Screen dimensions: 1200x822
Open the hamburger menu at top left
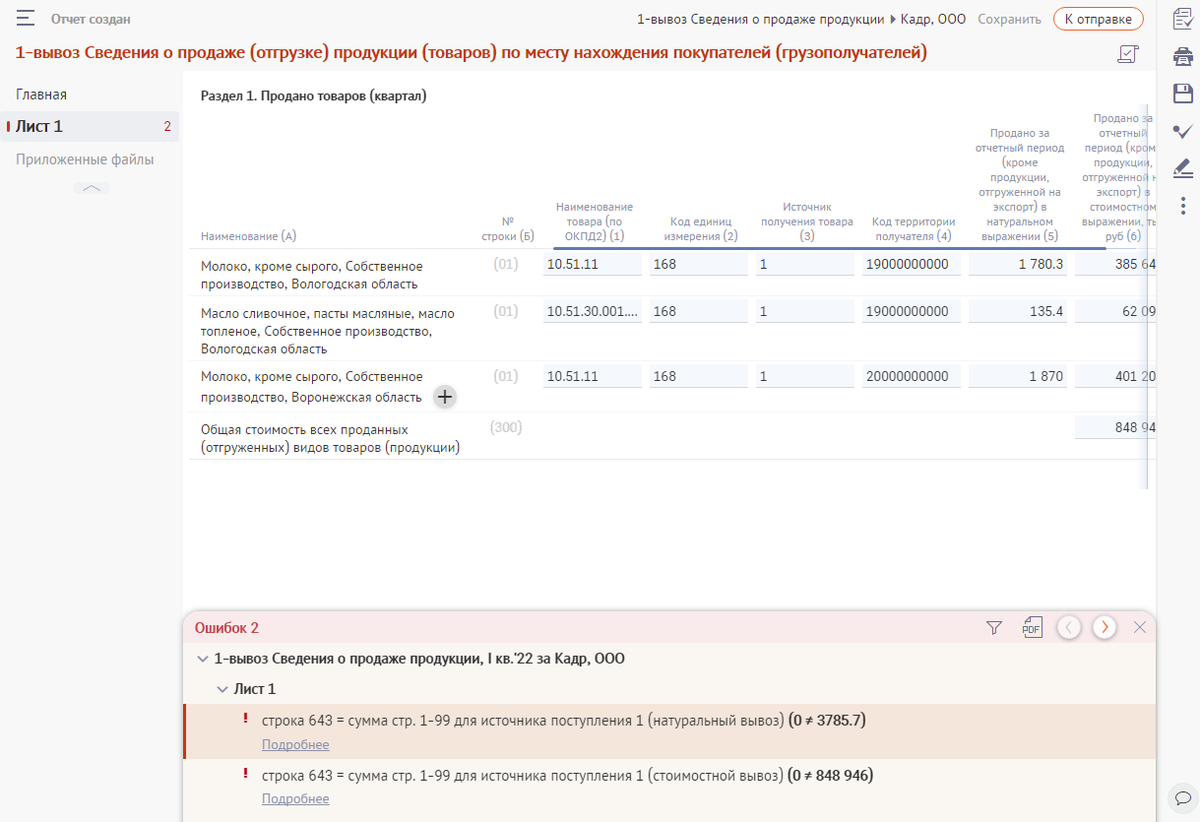click(27, 19)
